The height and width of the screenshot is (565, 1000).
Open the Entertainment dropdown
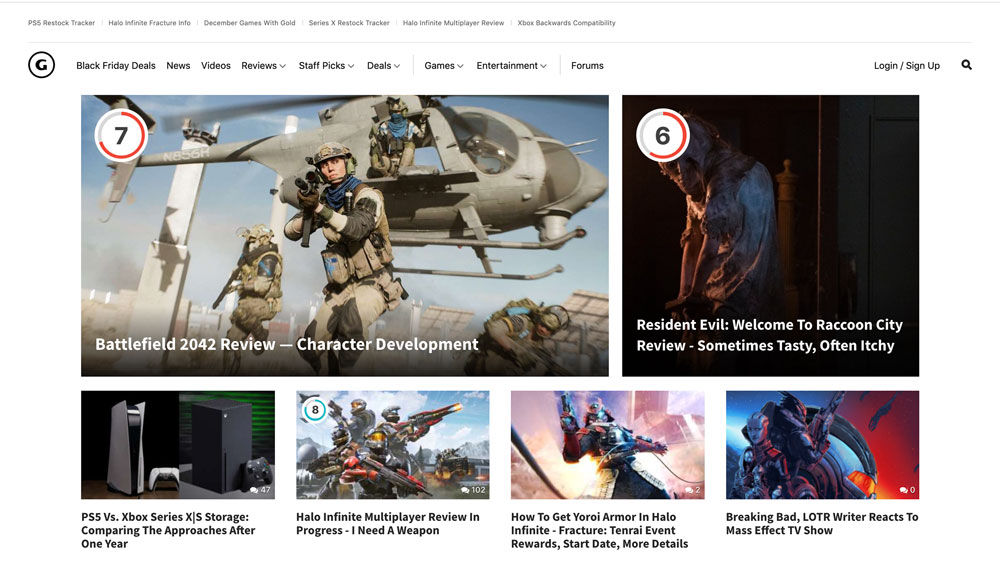pyautogui.click(x=511, y=66)
